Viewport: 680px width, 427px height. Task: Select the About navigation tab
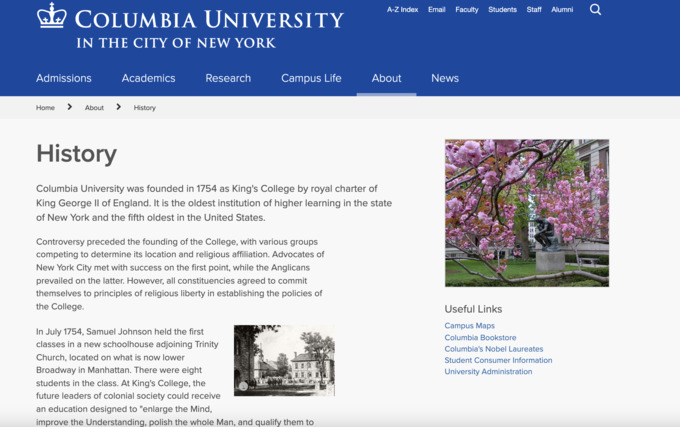[x=386, y=78]
